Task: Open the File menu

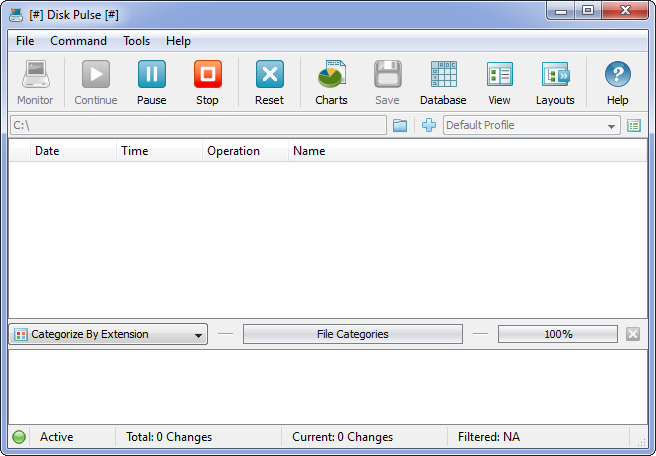Action: pyautogui.click(x=25, y=41)
